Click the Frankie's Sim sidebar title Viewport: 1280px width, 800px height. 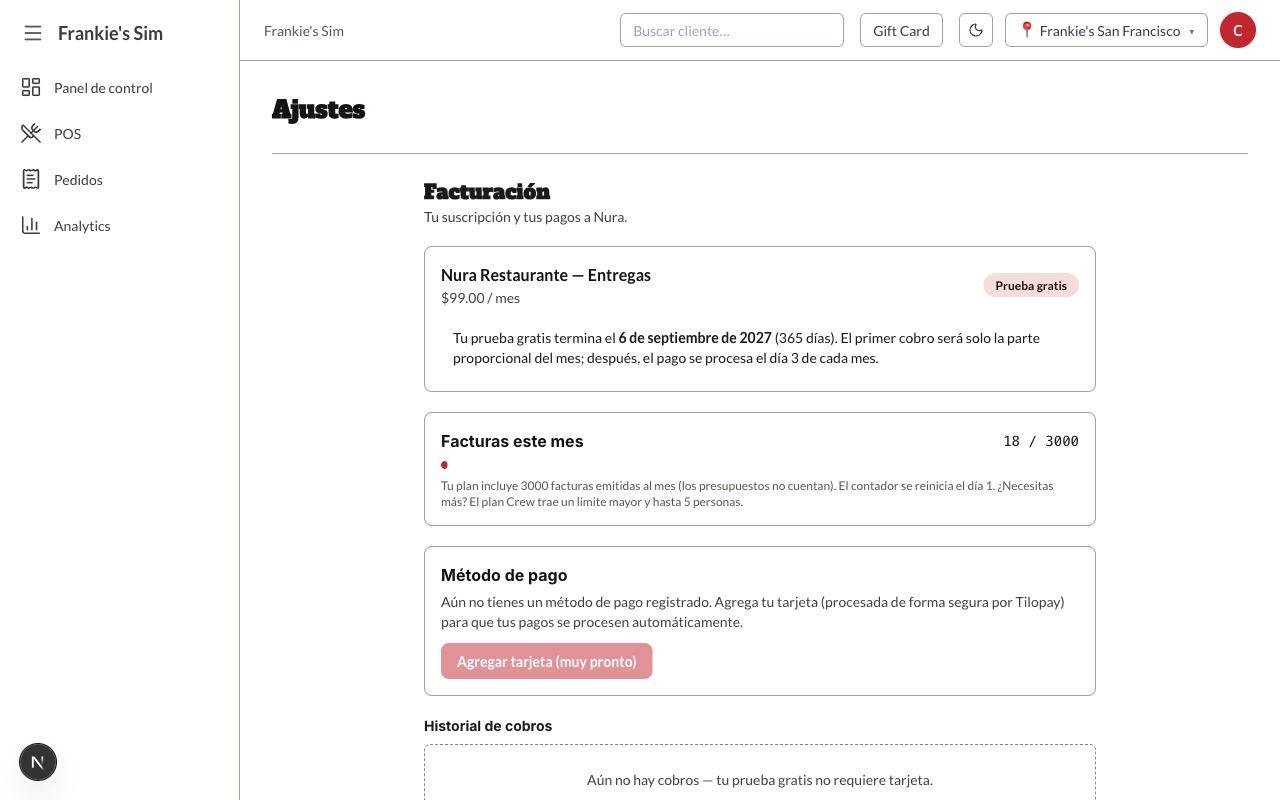[110, 33]
